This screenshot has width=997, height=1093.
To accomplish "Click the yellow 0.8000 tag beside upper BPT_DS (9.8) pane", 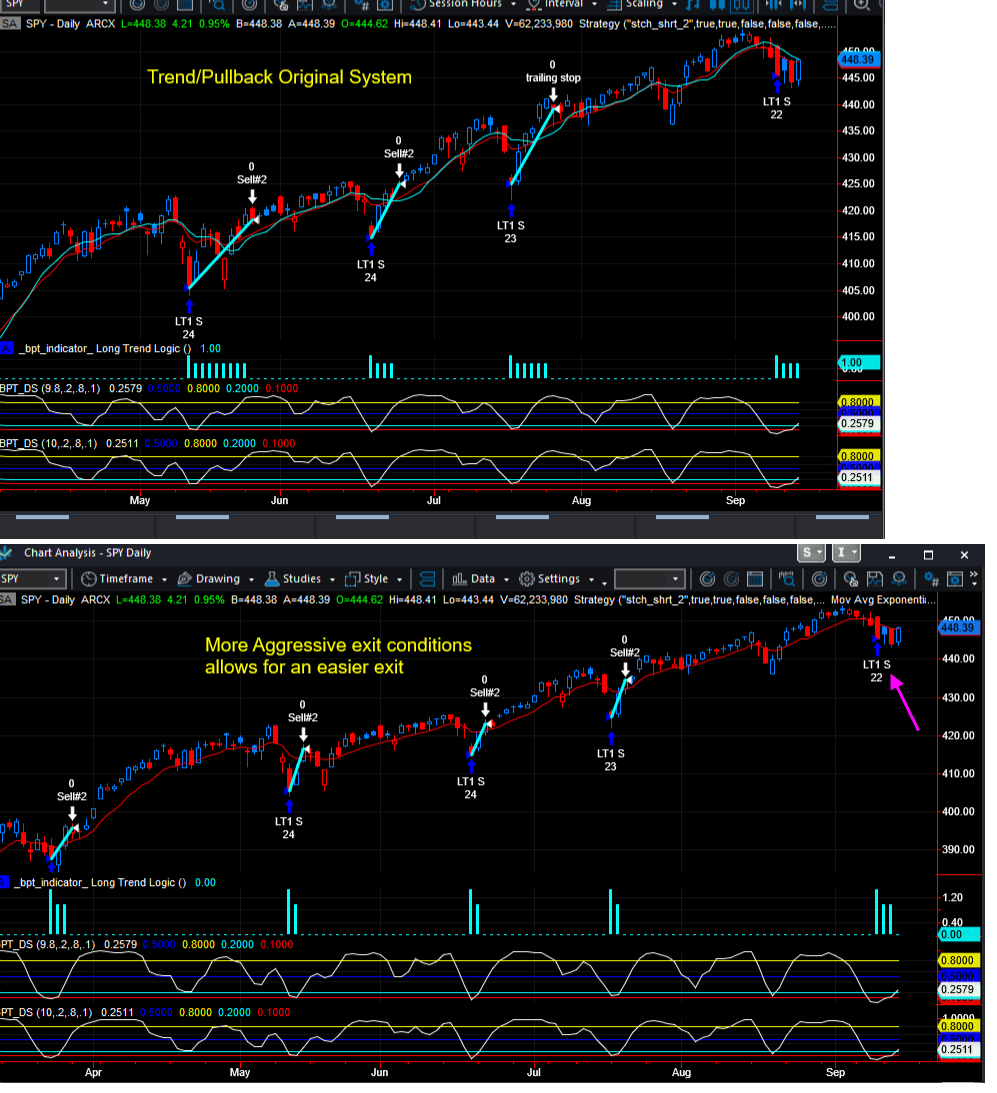I will pos(858,402).
